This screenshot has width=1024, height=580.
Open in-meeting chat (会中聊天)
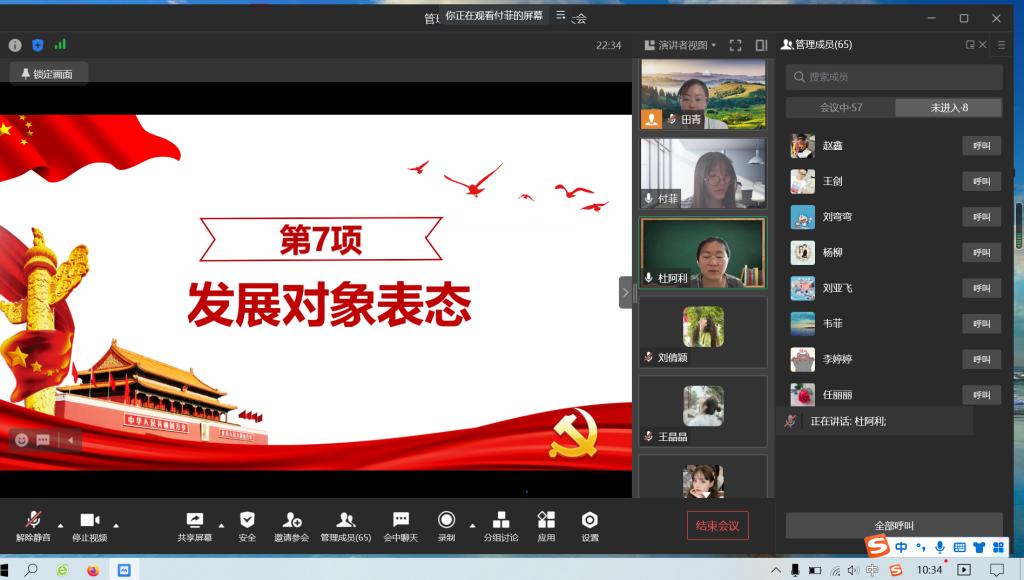coord(400,525)
